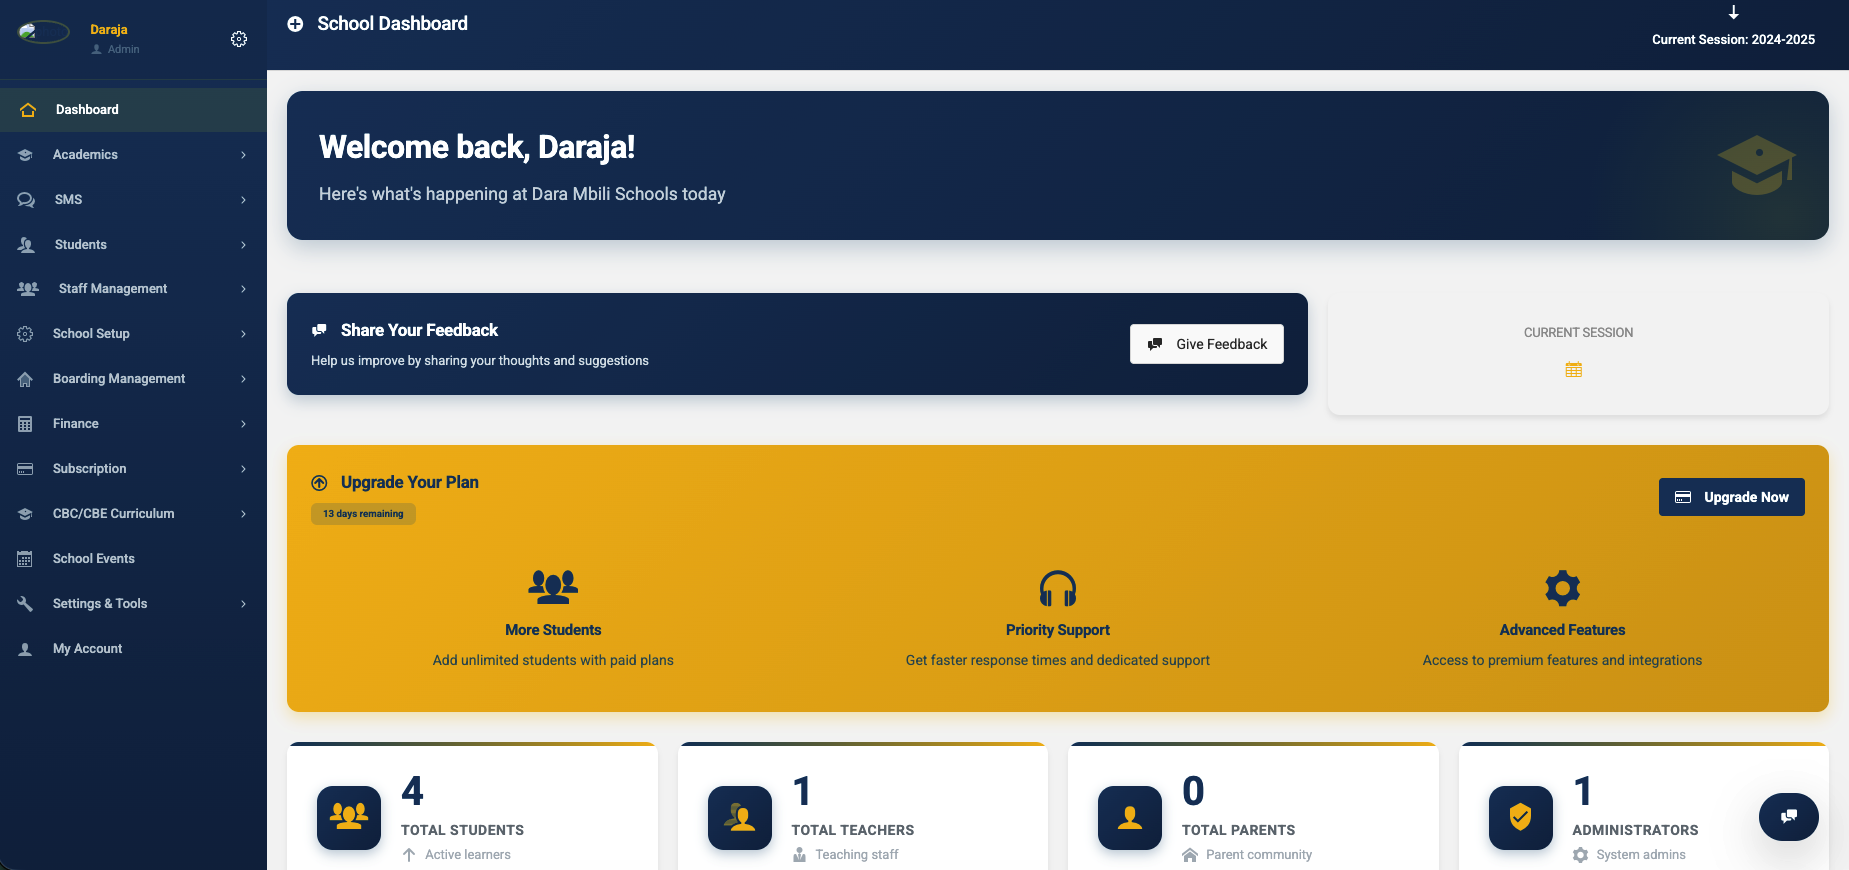
Task: Expand the SMS menu chevron
Action: [243, 200]
